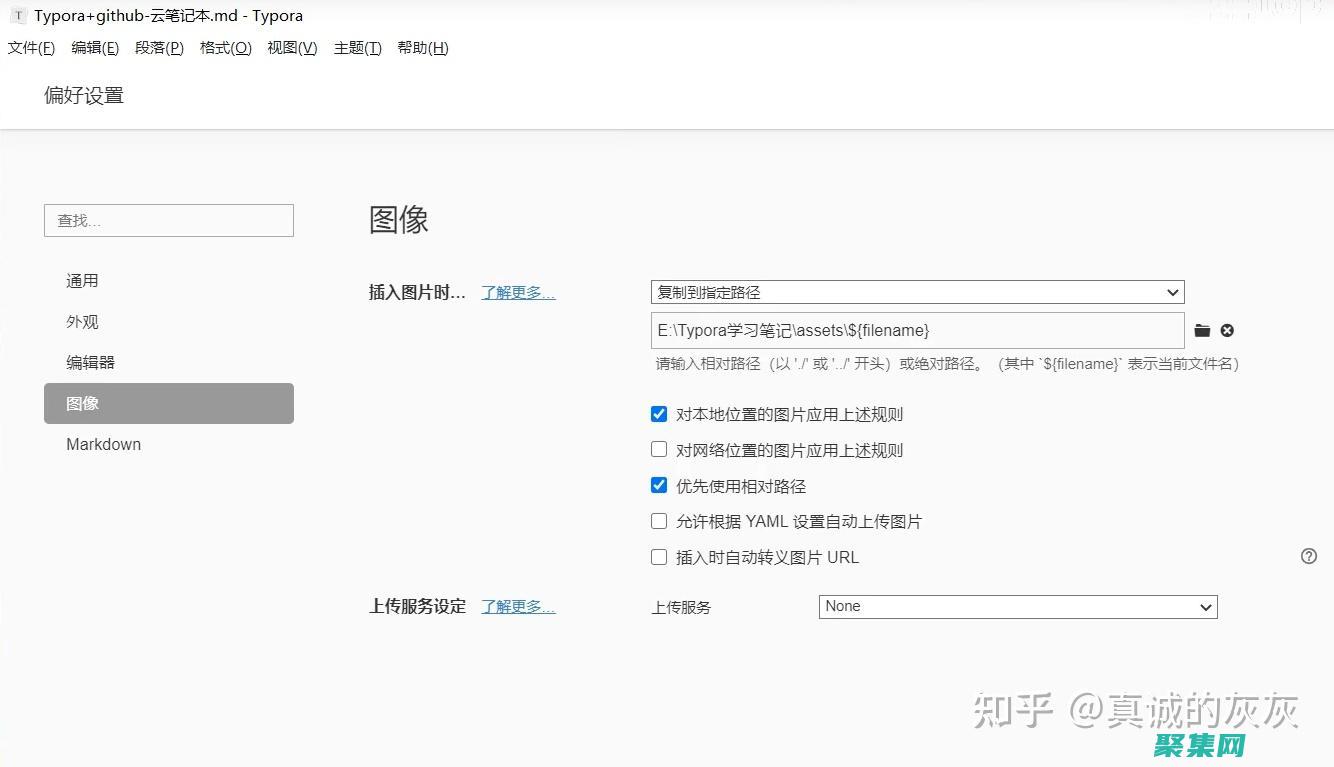Switch to Markdown preferences section

pos(103,445)
